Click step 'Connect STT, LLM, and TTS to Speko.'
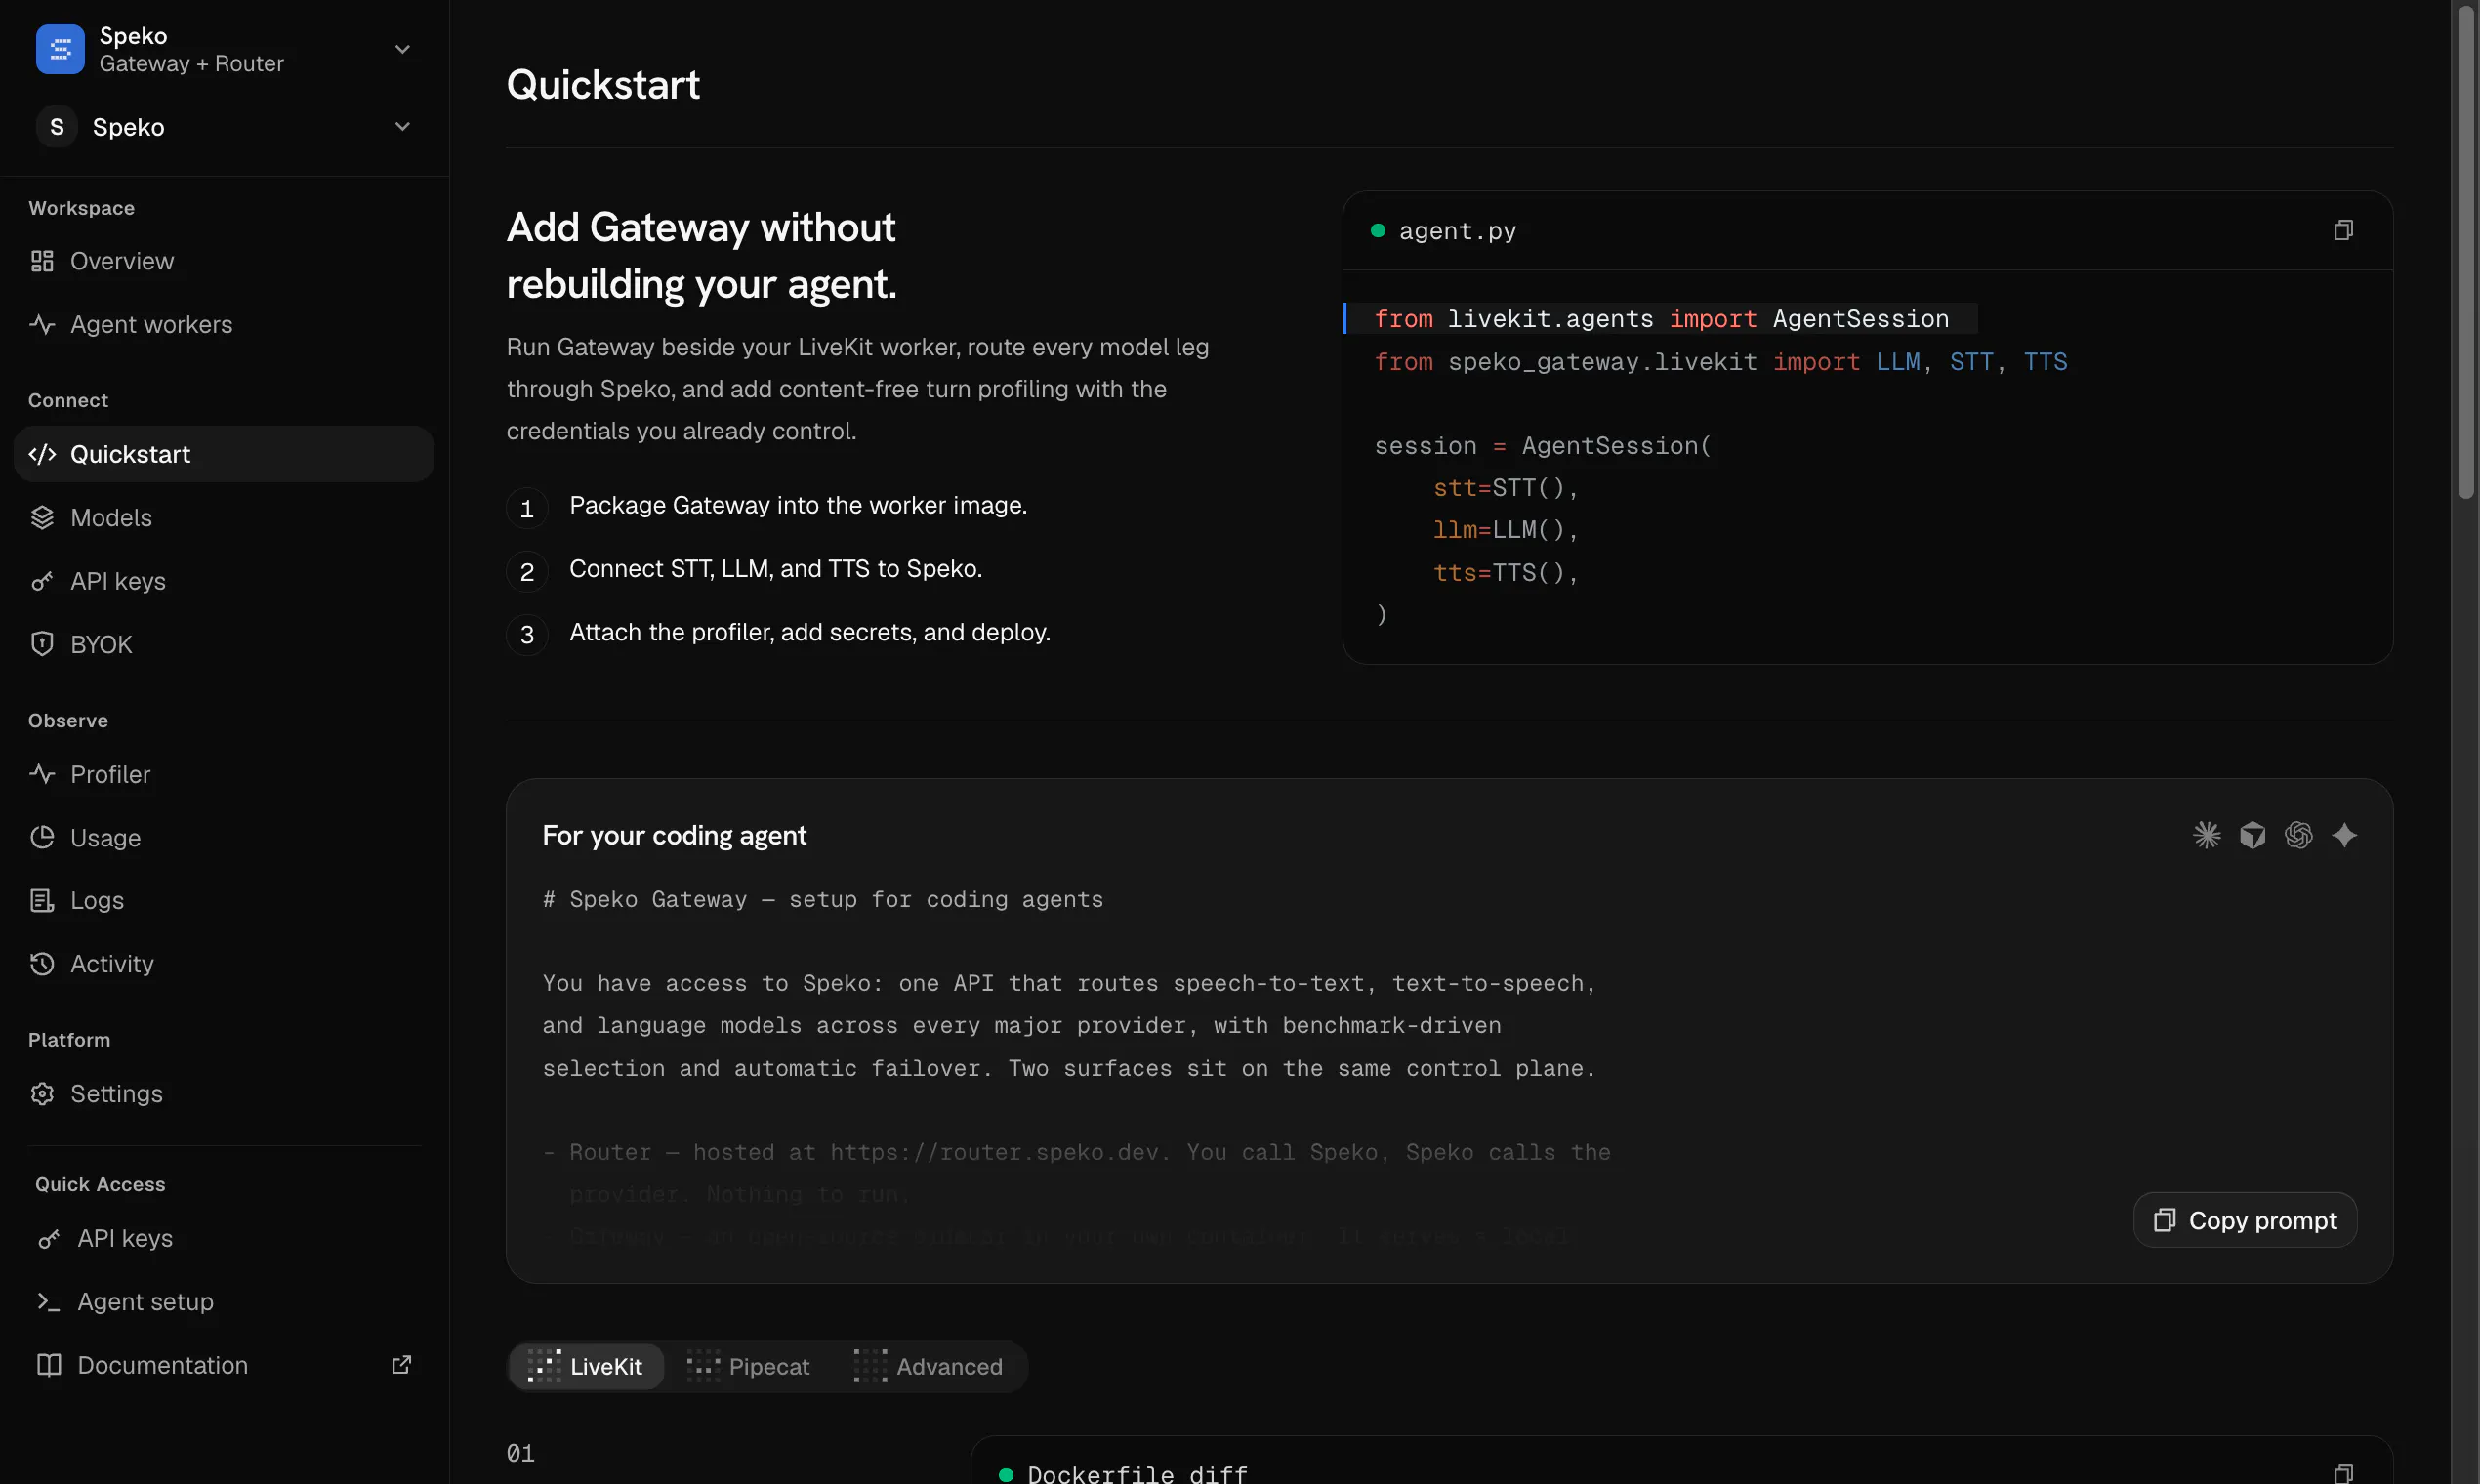 tap(776, 569)
